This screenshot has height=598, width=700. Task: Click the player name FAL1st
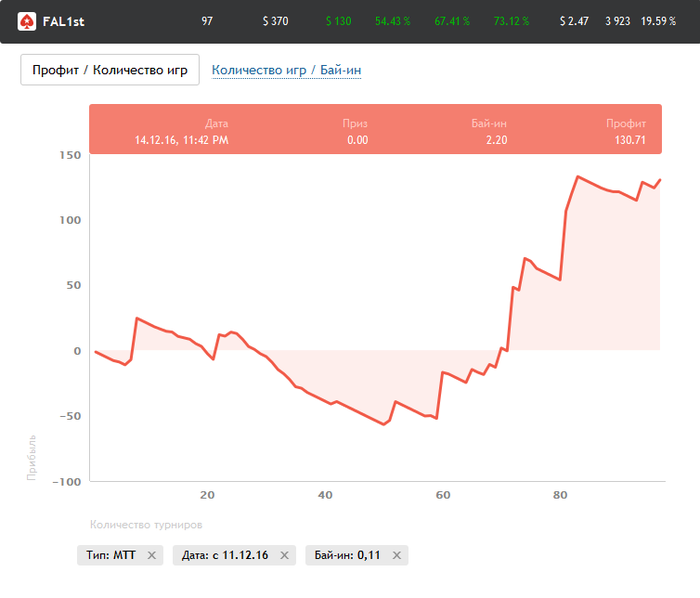[63, 21]
